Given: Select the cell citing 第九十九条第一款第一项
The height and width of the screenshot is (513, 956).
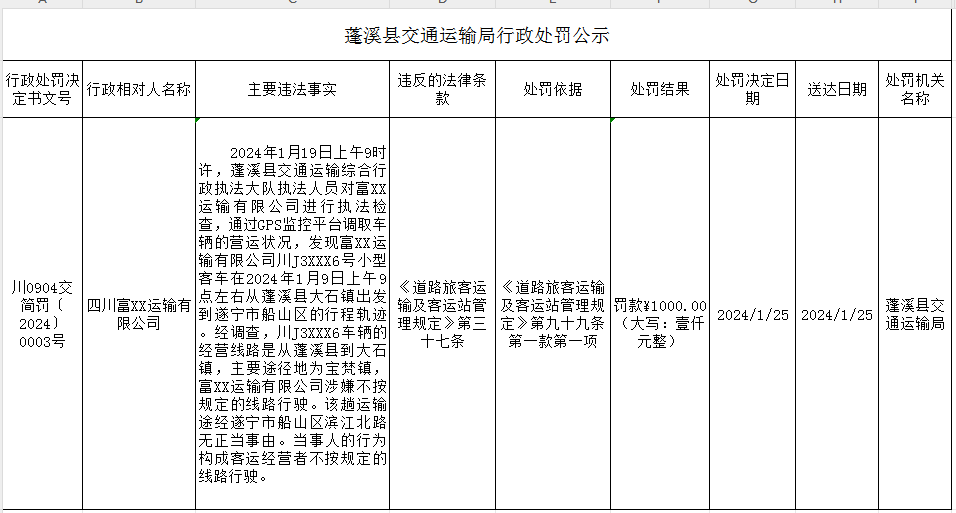Looking at the screenshot, I should tap(552, 314).
